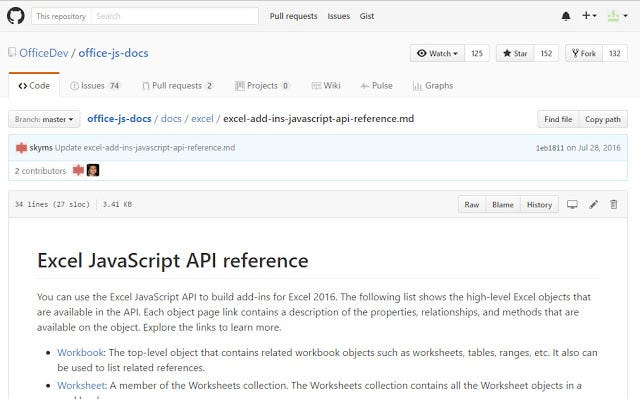Click the 3.41 KB file size text
The height and width of the screenshot is (399, 640).
point(117,204)
